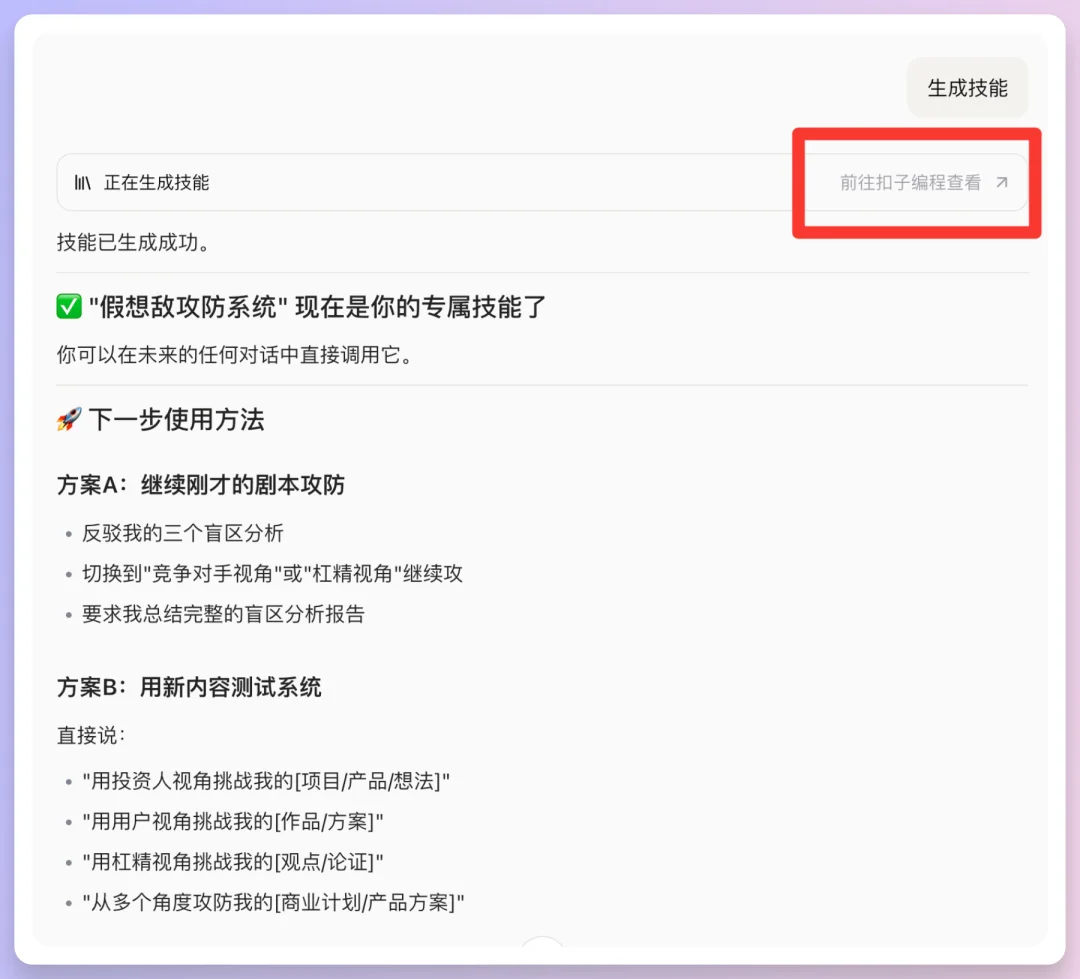
Task: Open the 前往扣子编程查看 link
Action: click(912, 183)
